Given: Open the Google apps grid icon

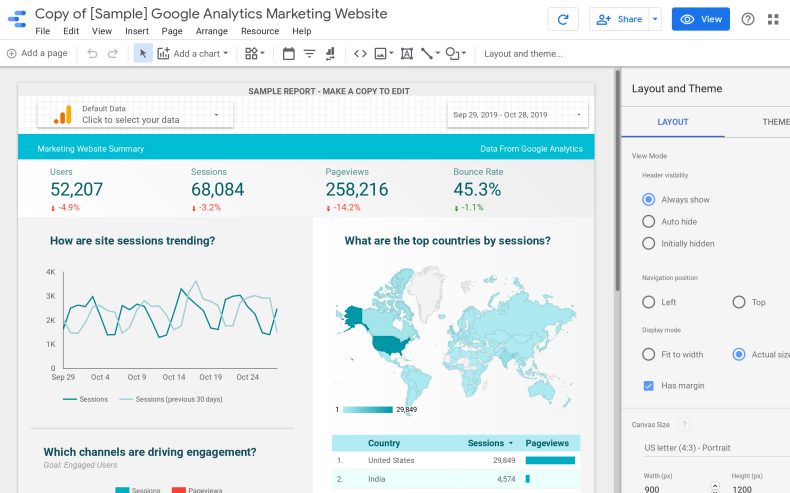Looking at the screenshot, I should 773,19.
